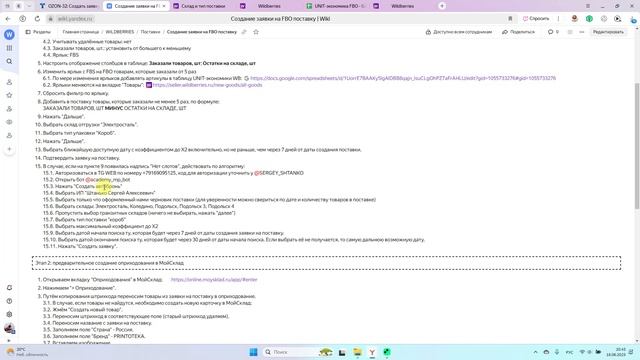
Task: Open browser tab list dropdown arrow
Action: (29, 6)
